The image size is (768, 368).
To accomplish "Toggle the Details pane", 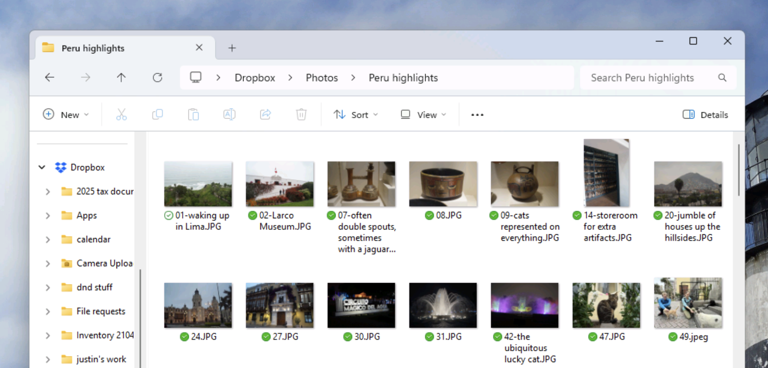I will coord(705,115).
